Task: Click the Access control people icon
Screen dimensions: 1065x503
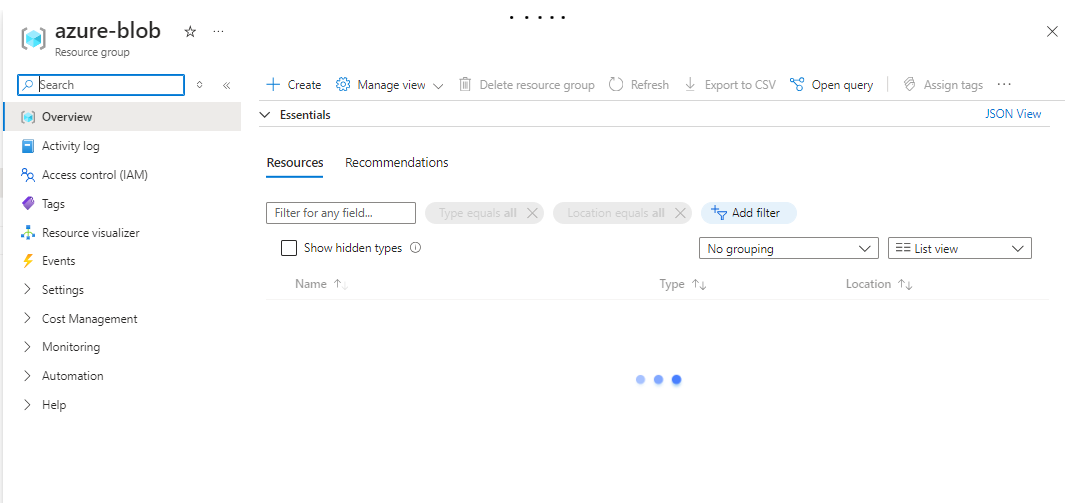Action: (x=28, y=175)
